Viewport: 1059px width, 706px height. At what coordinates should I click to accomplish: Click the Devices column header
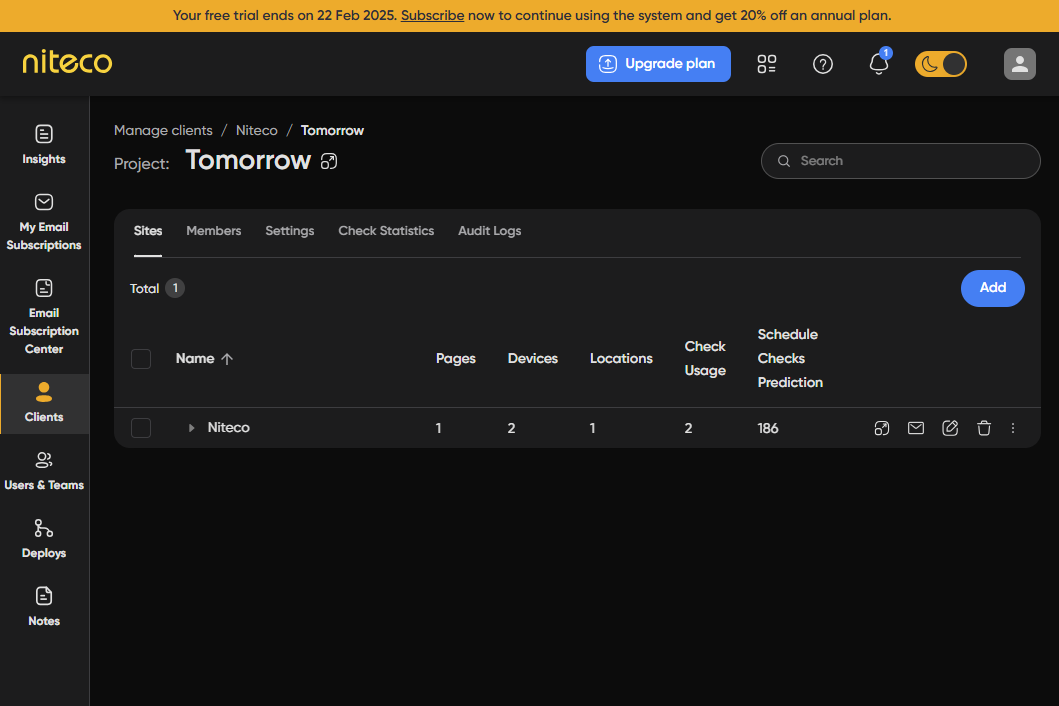click(x=533, y=359)
